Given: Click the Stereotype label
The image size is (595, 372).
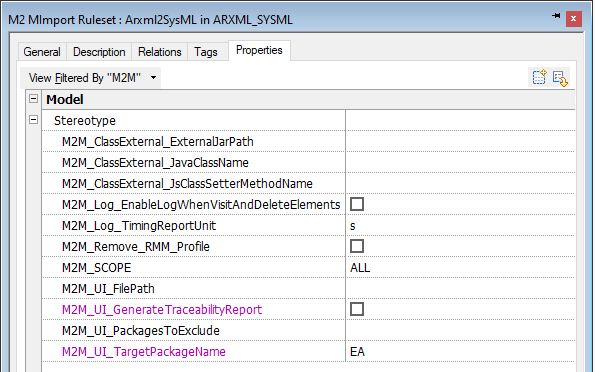Looking at the screenshot, I should tap(85, 121).
